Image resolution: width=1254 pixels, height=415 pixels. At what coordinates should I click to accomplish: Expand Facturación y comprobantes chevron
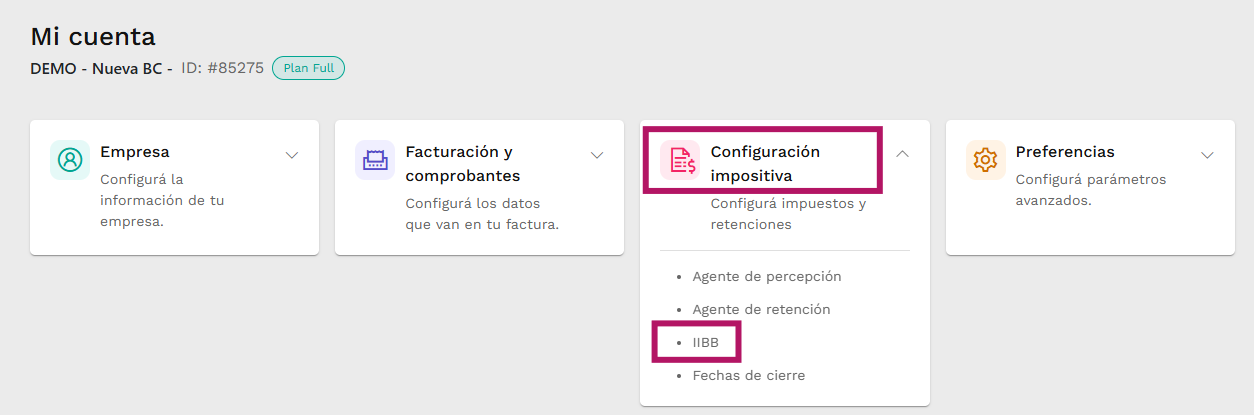[x=597, y=155]
